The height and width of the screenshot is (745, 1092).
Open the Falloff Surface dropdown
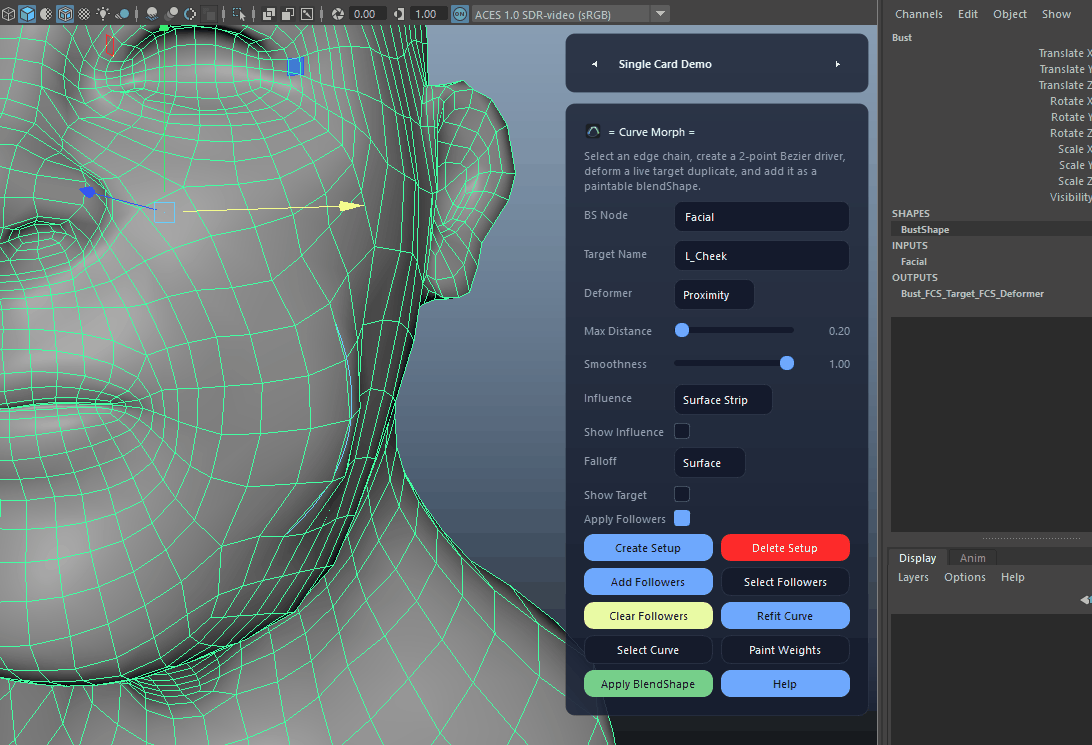[710, 462]
